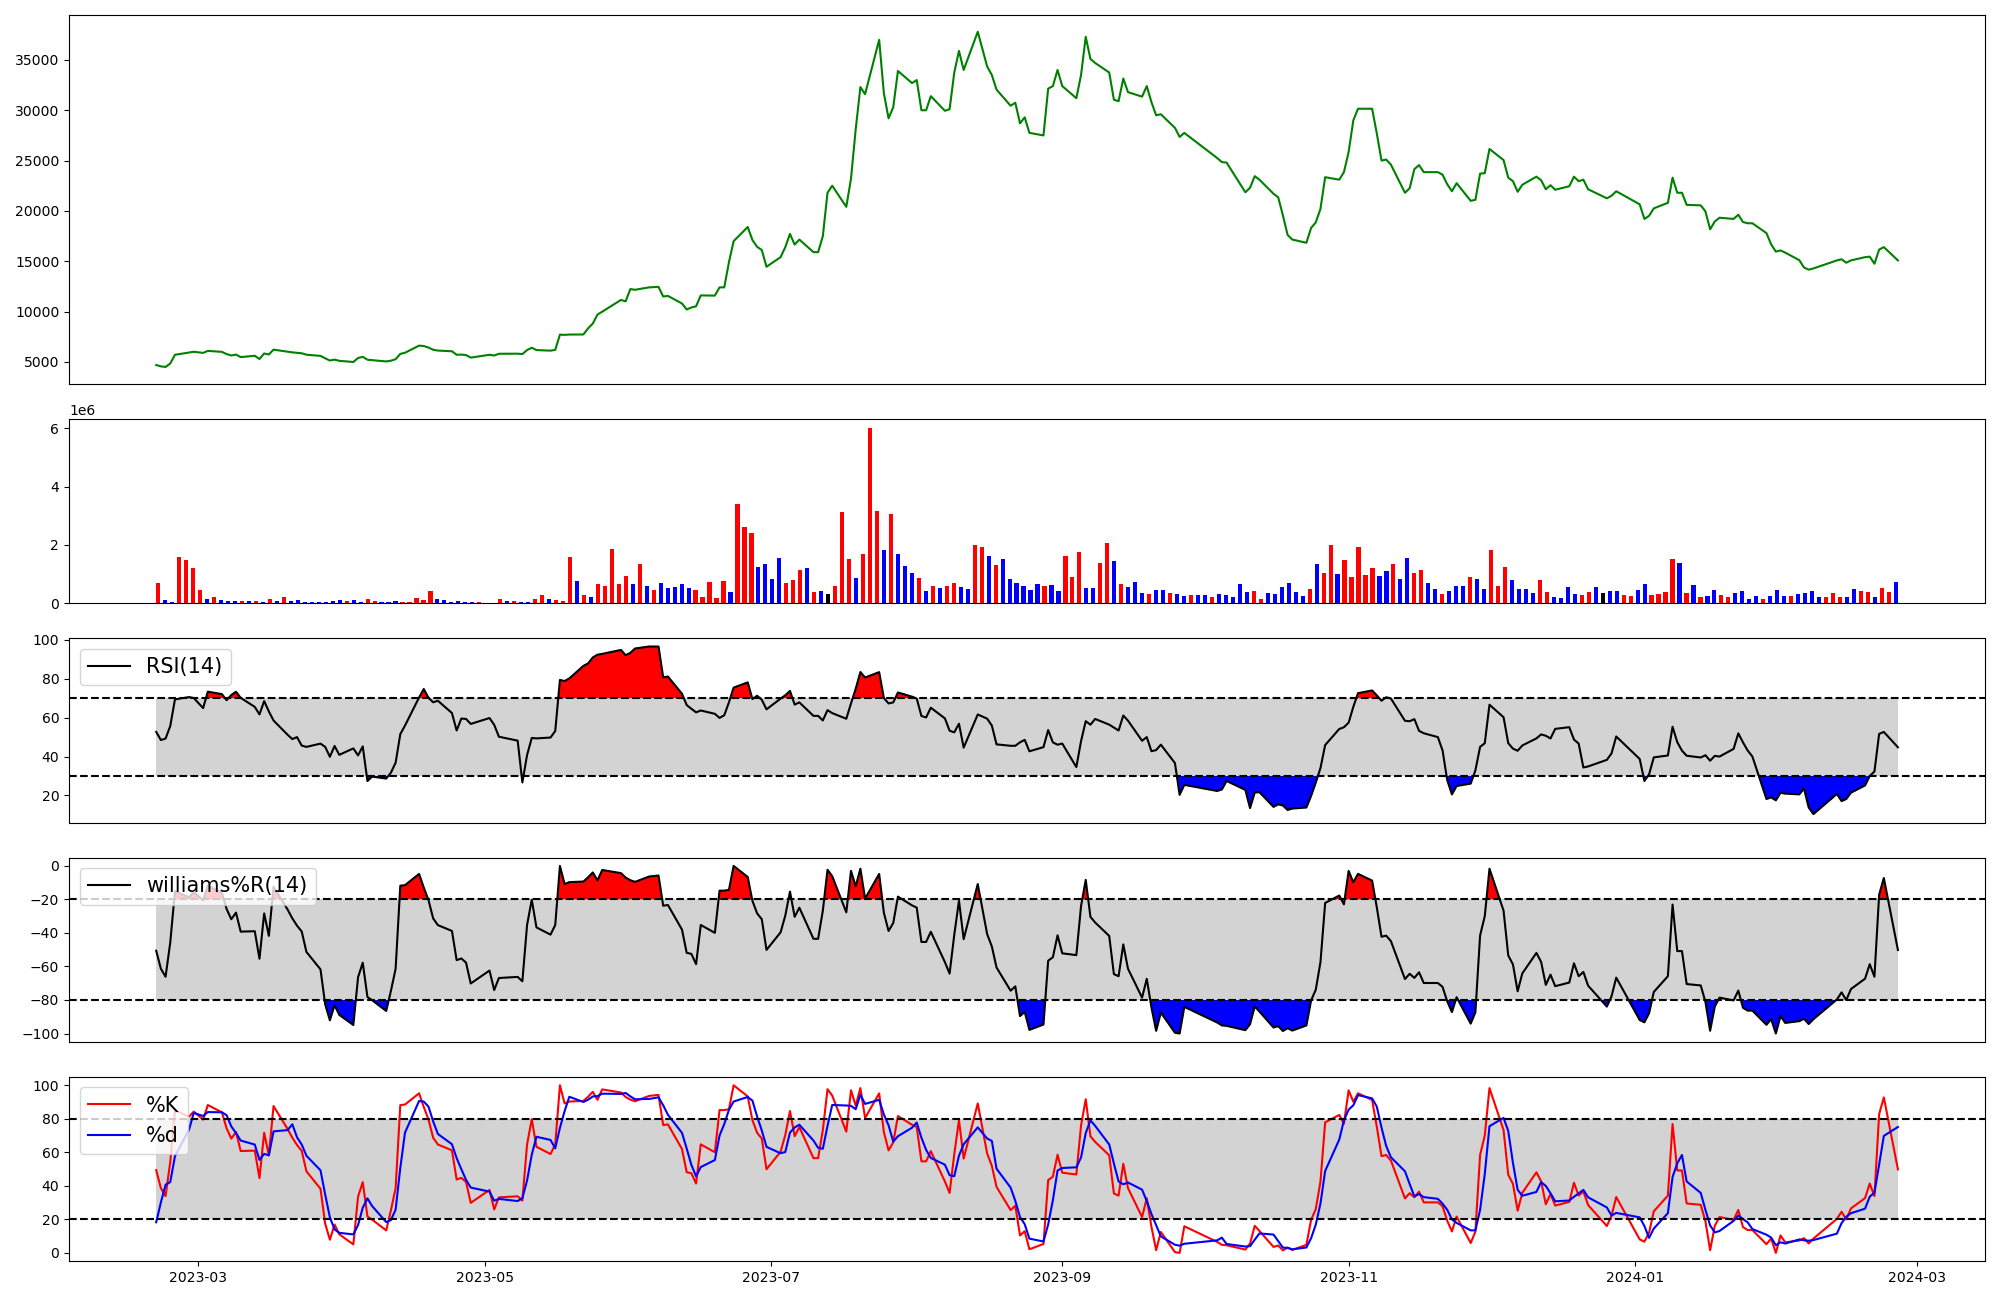The height and width of the screenshot is (1300, 2000).
Task: Click the 35000 price axis tick label
Action: tap(36, 60)
